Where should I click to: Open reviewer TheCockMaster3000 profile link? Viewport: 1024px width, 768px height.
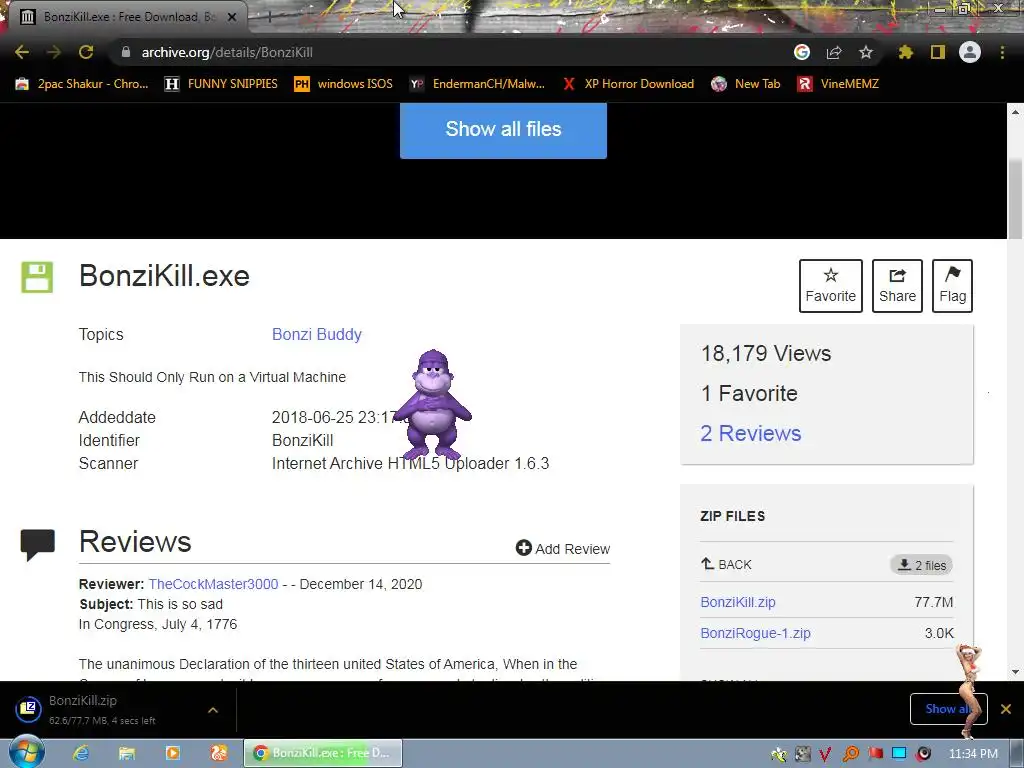[213, 584]
